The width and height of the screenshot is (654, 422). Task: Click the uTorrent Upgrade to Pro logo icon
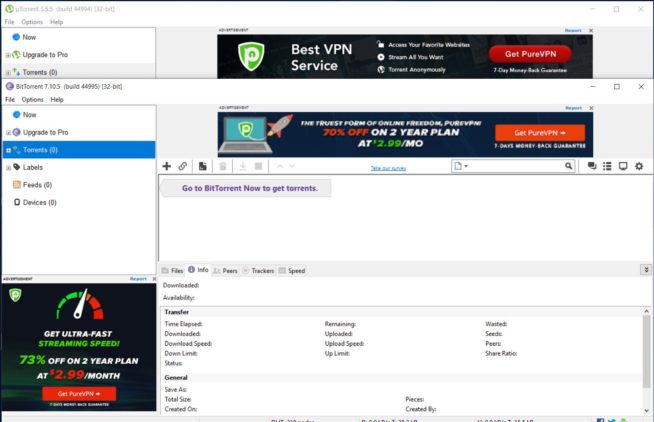(16, 54)
